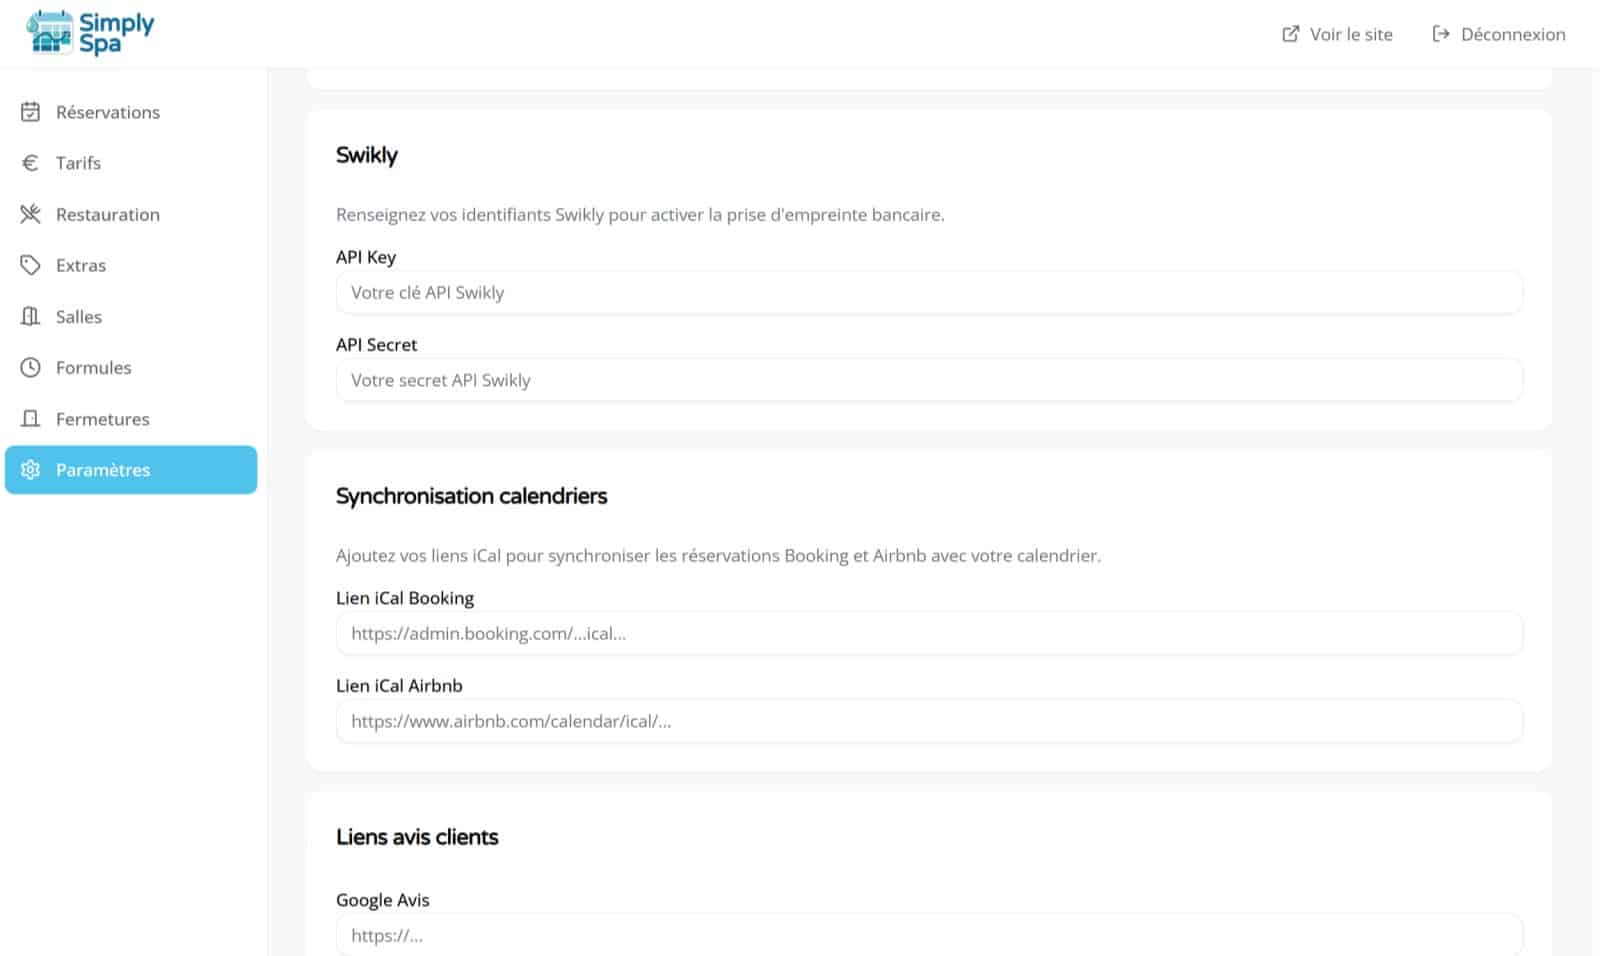Click the cutlery icon for Restauration
This screenshot has width=1600, height=956.
pyautogui.click(x=30, y=213)
